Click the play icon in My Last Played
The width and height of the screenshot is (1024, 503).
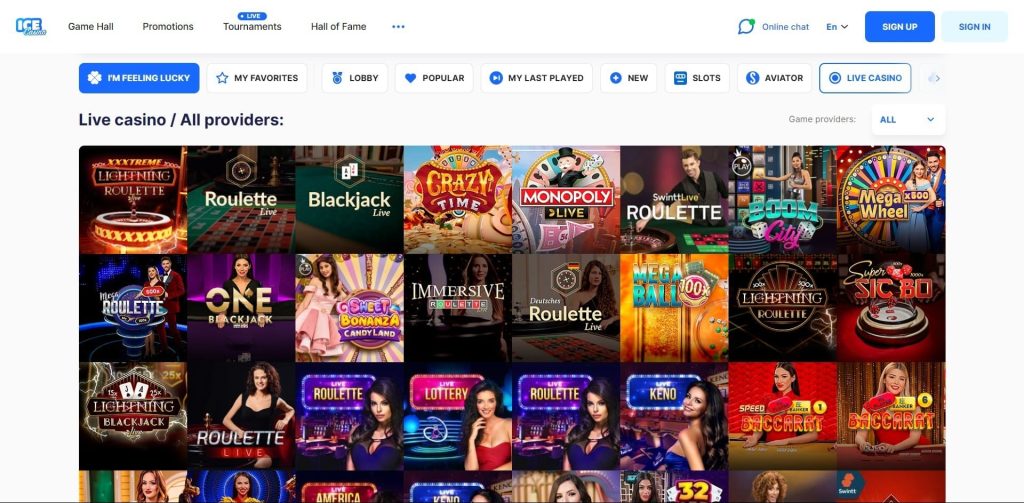coord(495,78)
